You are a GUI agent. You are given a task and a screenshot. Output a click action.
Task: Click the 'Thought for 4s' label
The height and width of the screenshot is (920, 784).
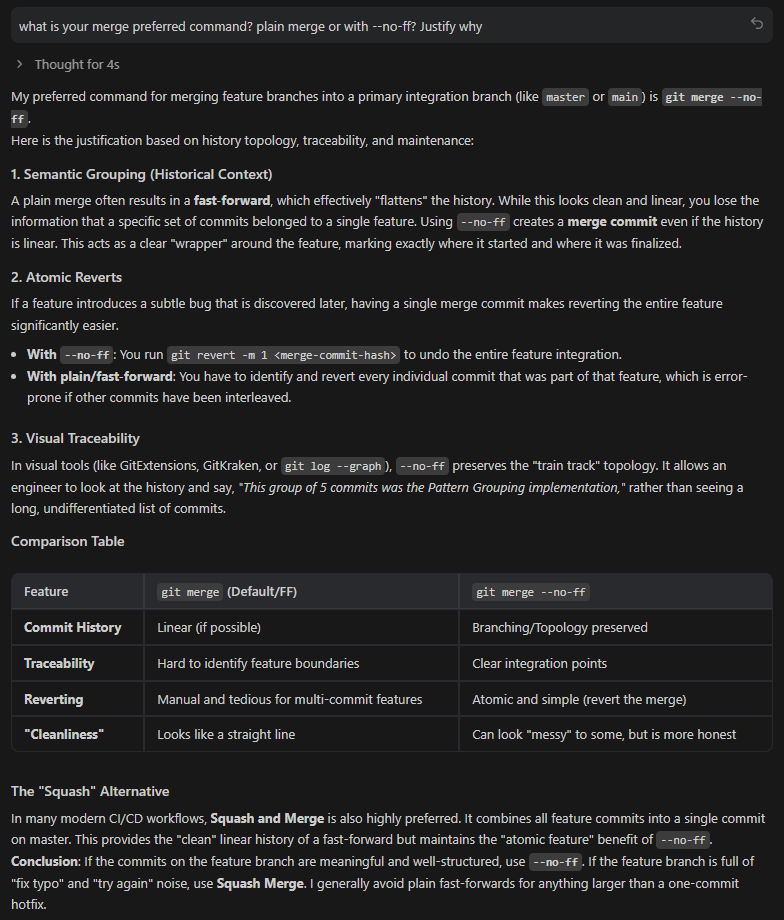click(77, 65)
